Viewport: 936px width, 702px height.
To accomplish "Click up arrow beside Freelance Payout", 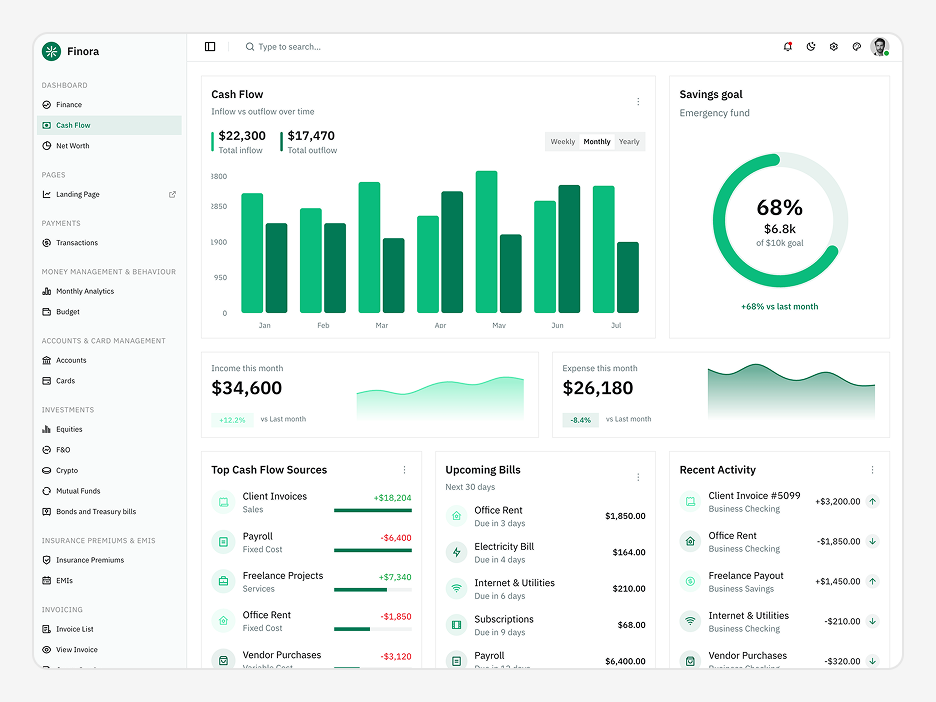I will 873,581.
